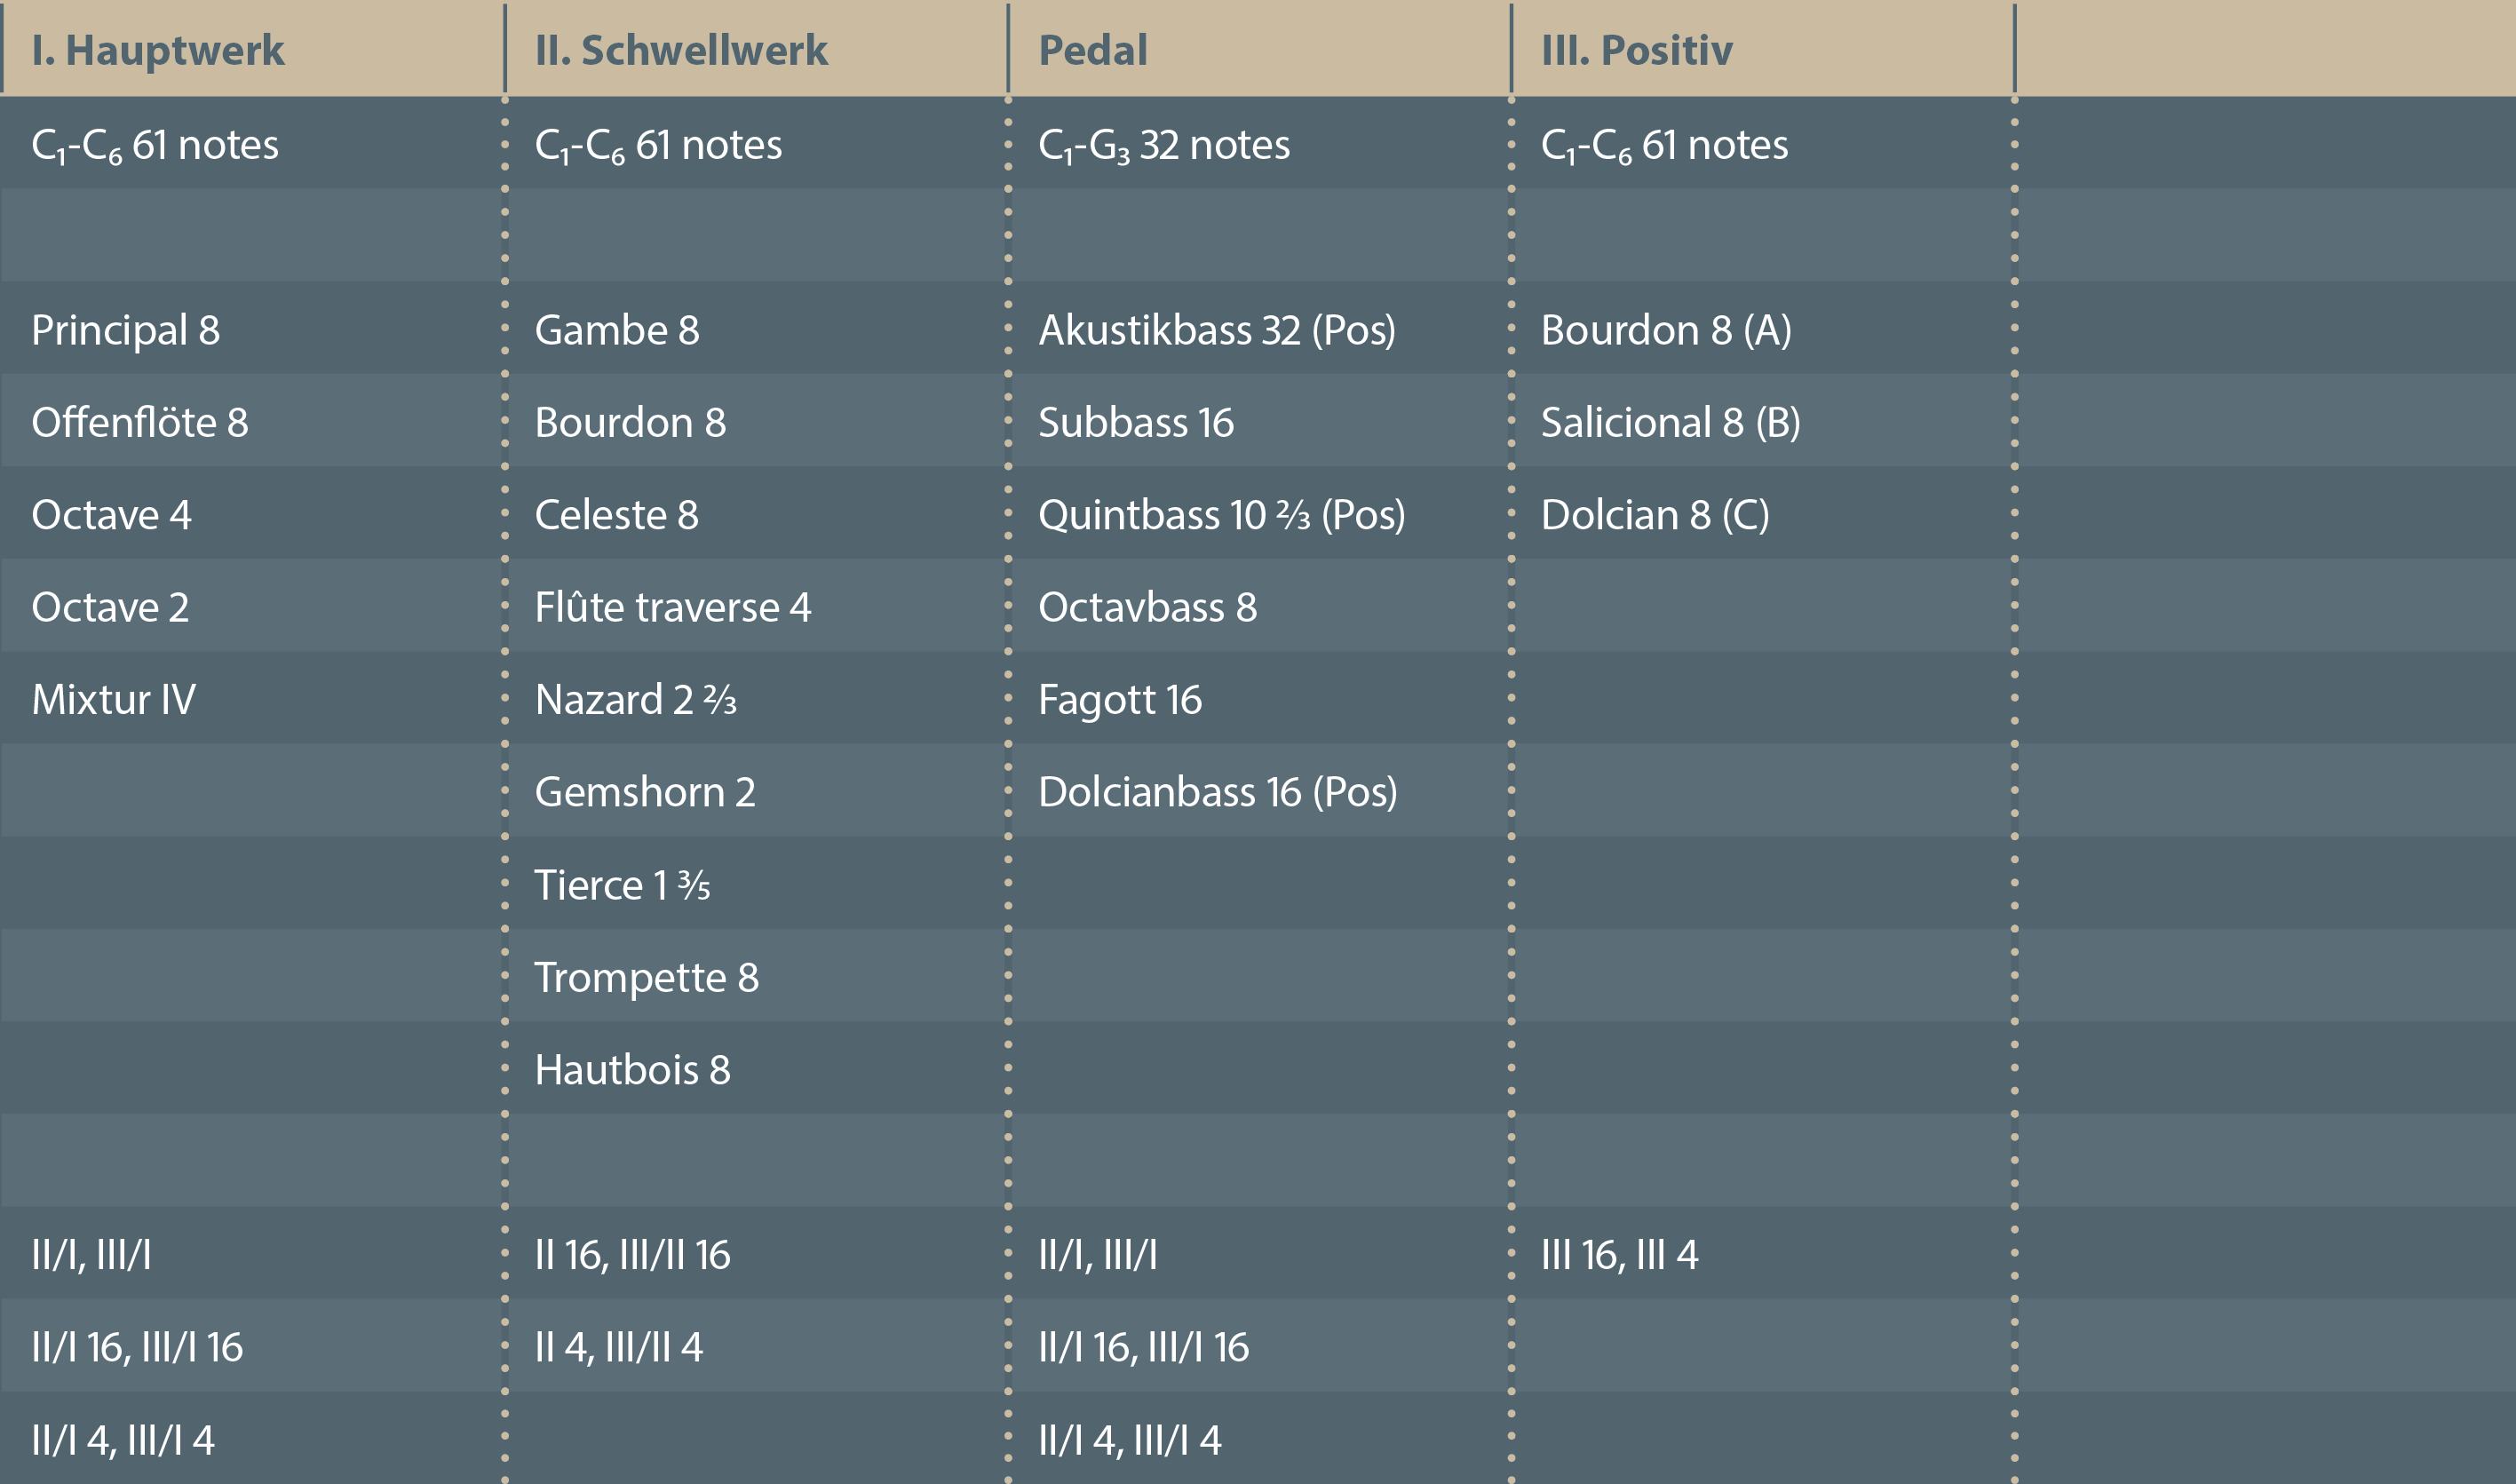Click the Pedal column header

(x=1093, y=50)
